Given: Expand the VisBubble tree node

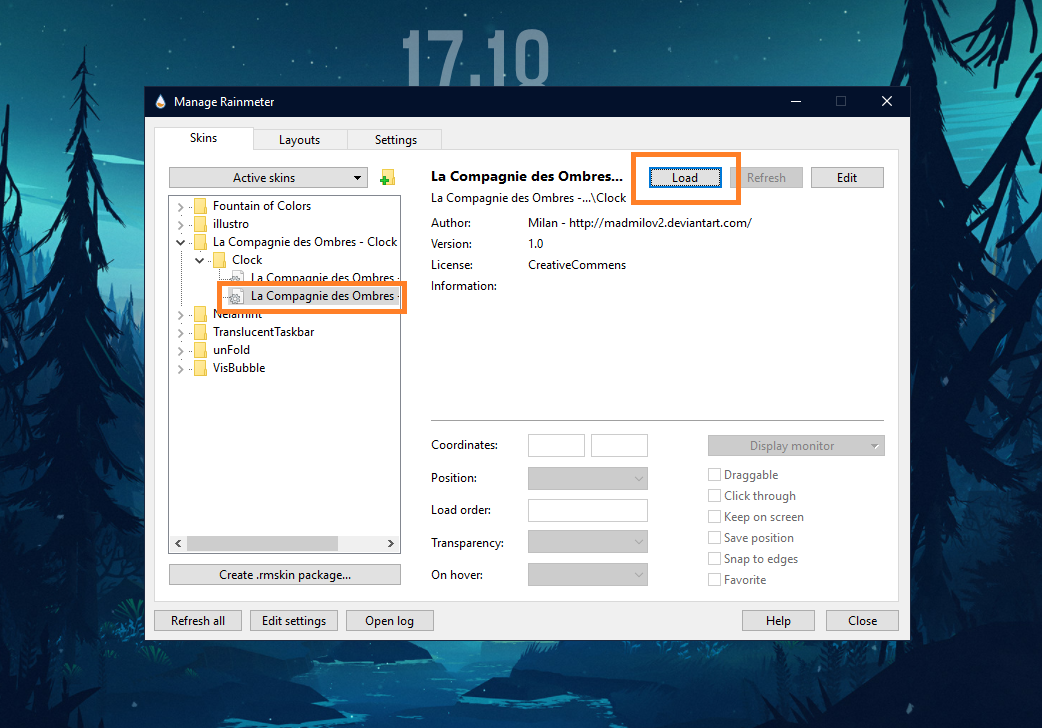Looking at the screenshot, I should click(180, 368).
